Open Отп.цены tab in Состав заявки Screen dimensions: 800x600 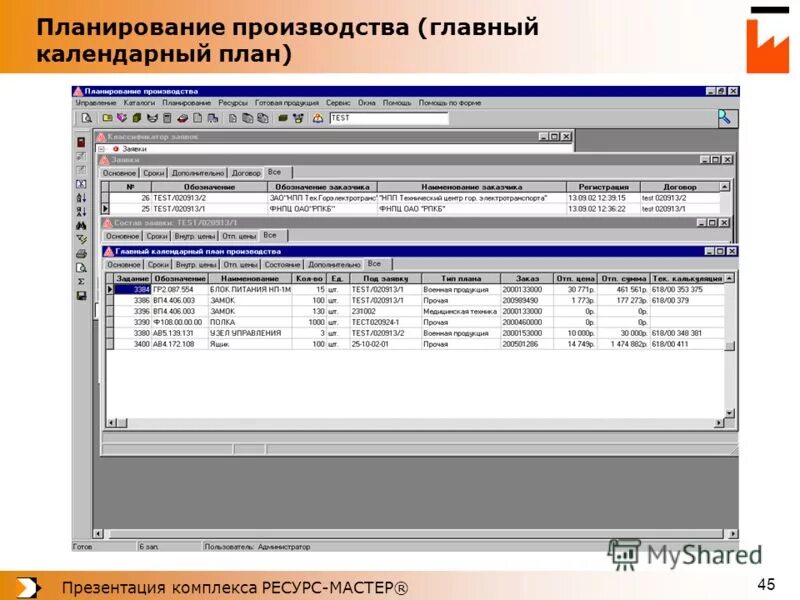(x=238, y=235)
